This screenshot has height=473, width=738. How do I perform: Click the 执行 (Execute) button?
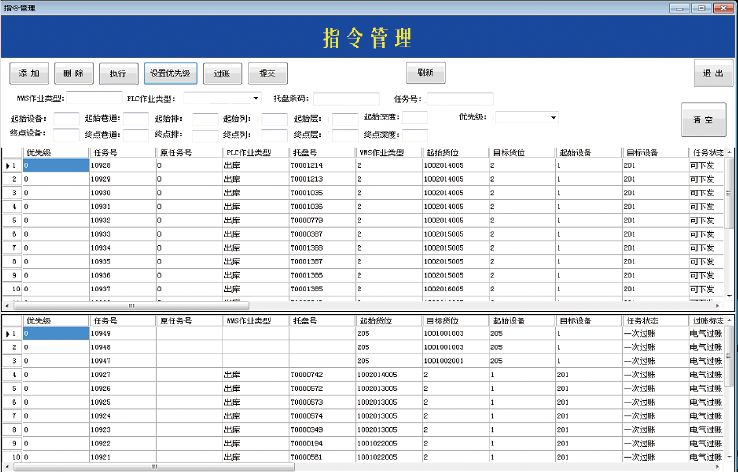[x=119, y=73]
